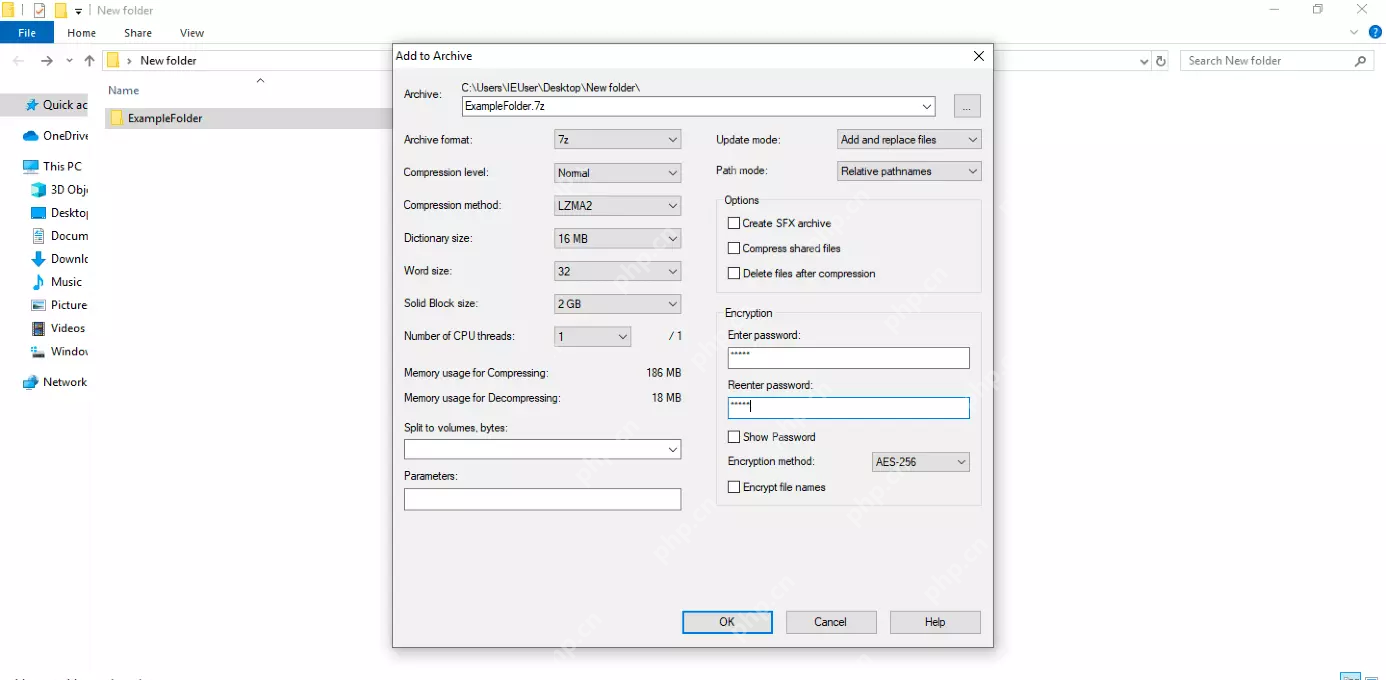This screenshot has width=1386, height=680.
Task: Click the browse button beside archive name
Action: click(x=967, y=106)
